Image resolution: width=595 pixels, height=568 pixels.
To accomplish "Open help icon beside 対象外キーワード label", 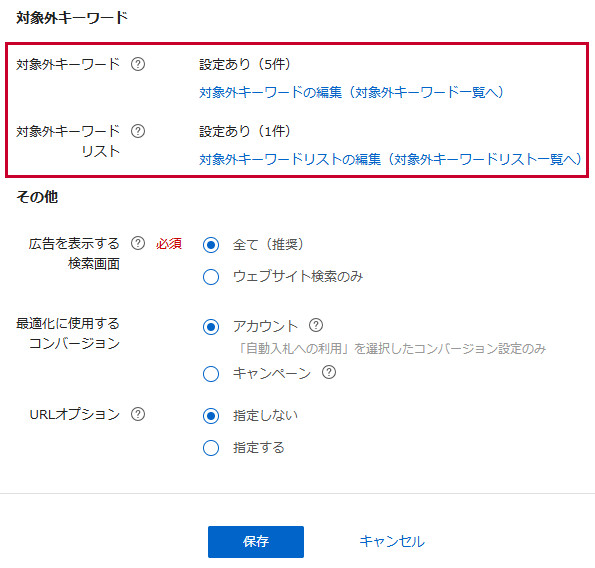I will [138, 64].
